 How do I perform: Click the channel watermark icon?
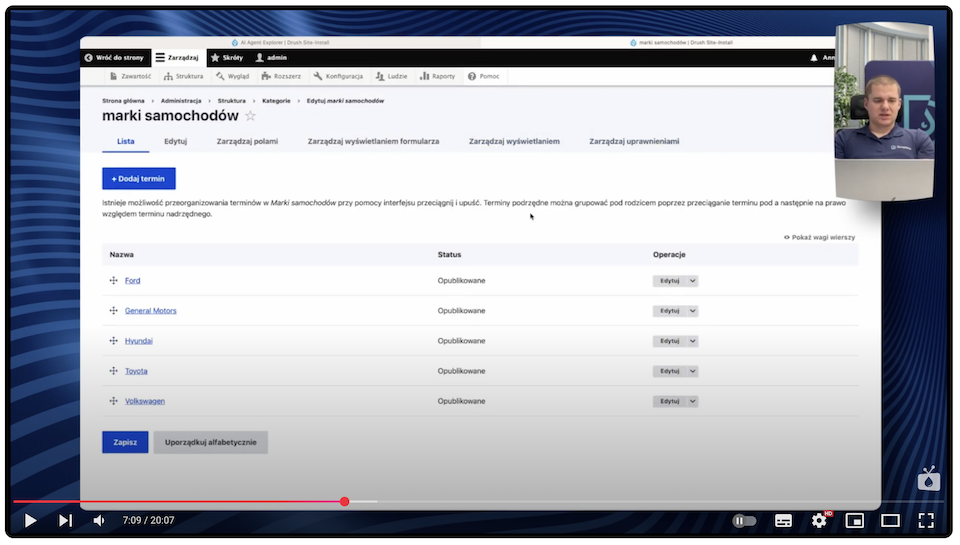pos(929,478)
